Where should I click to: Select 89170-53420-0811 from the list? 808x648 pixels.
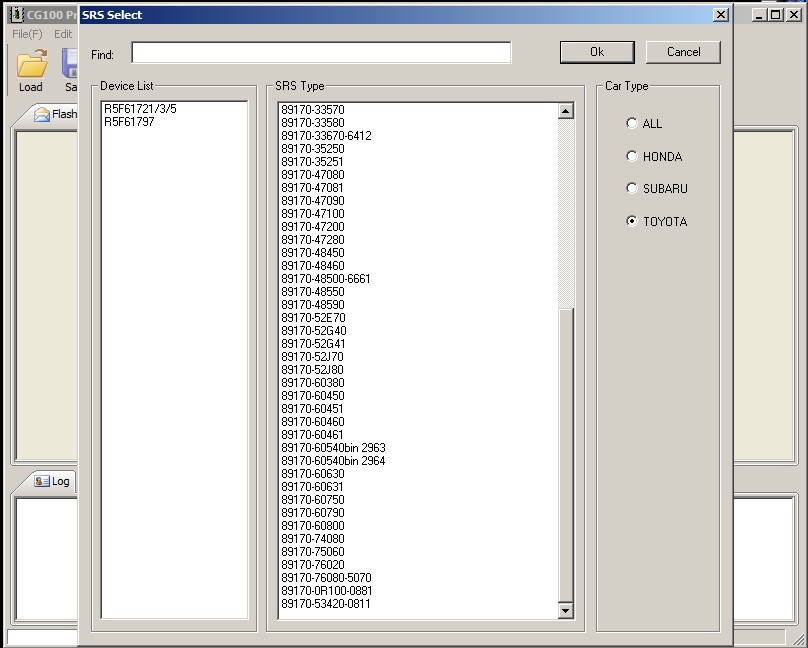point(326,604)
